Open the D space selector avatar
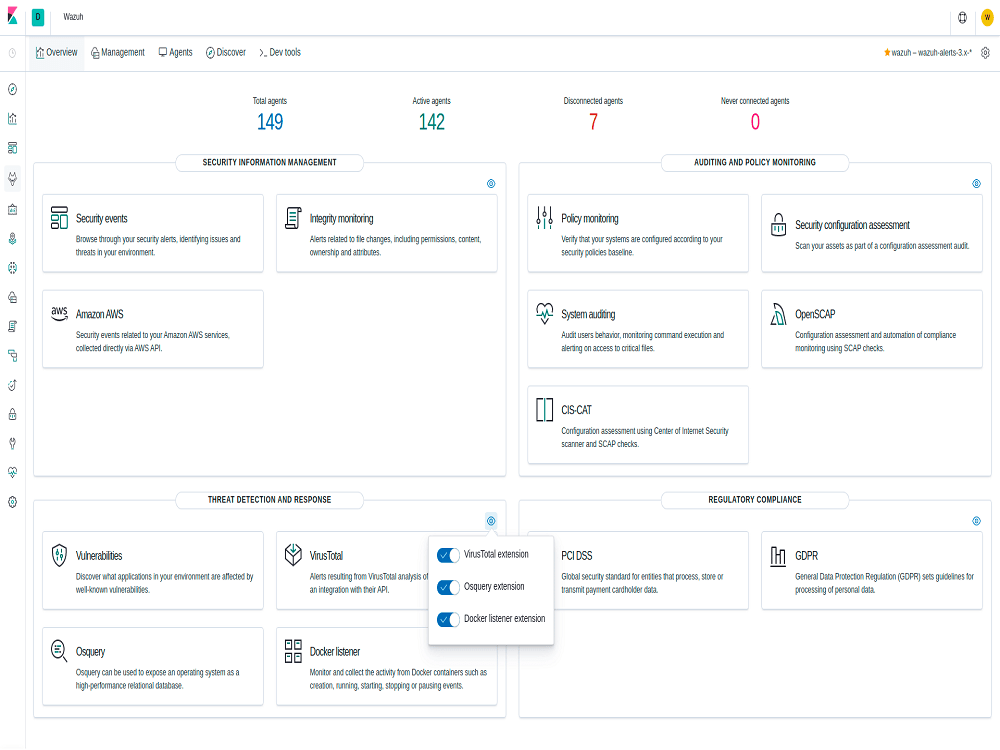 pyautogui.click(x=38, y=17)
